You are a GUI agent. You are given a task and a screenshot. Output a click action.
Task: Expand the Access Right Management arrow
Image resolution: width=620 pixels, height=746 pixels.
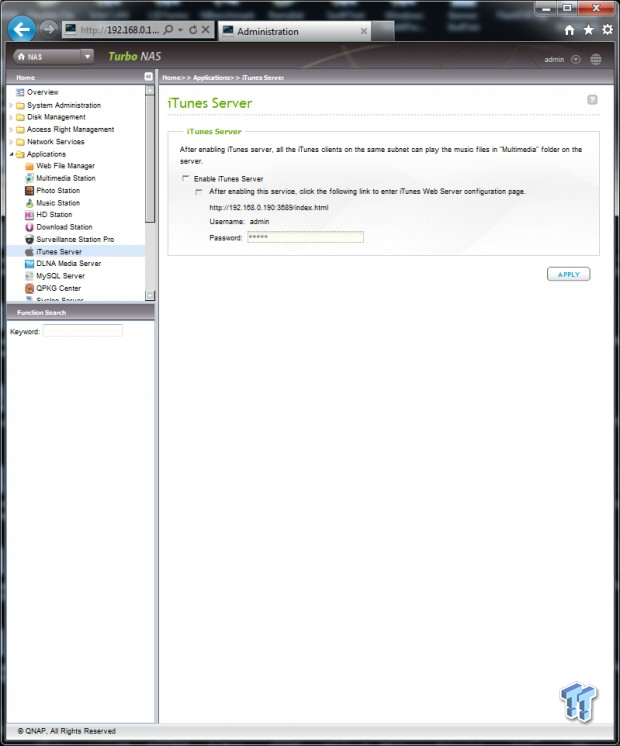coord(11,129)
